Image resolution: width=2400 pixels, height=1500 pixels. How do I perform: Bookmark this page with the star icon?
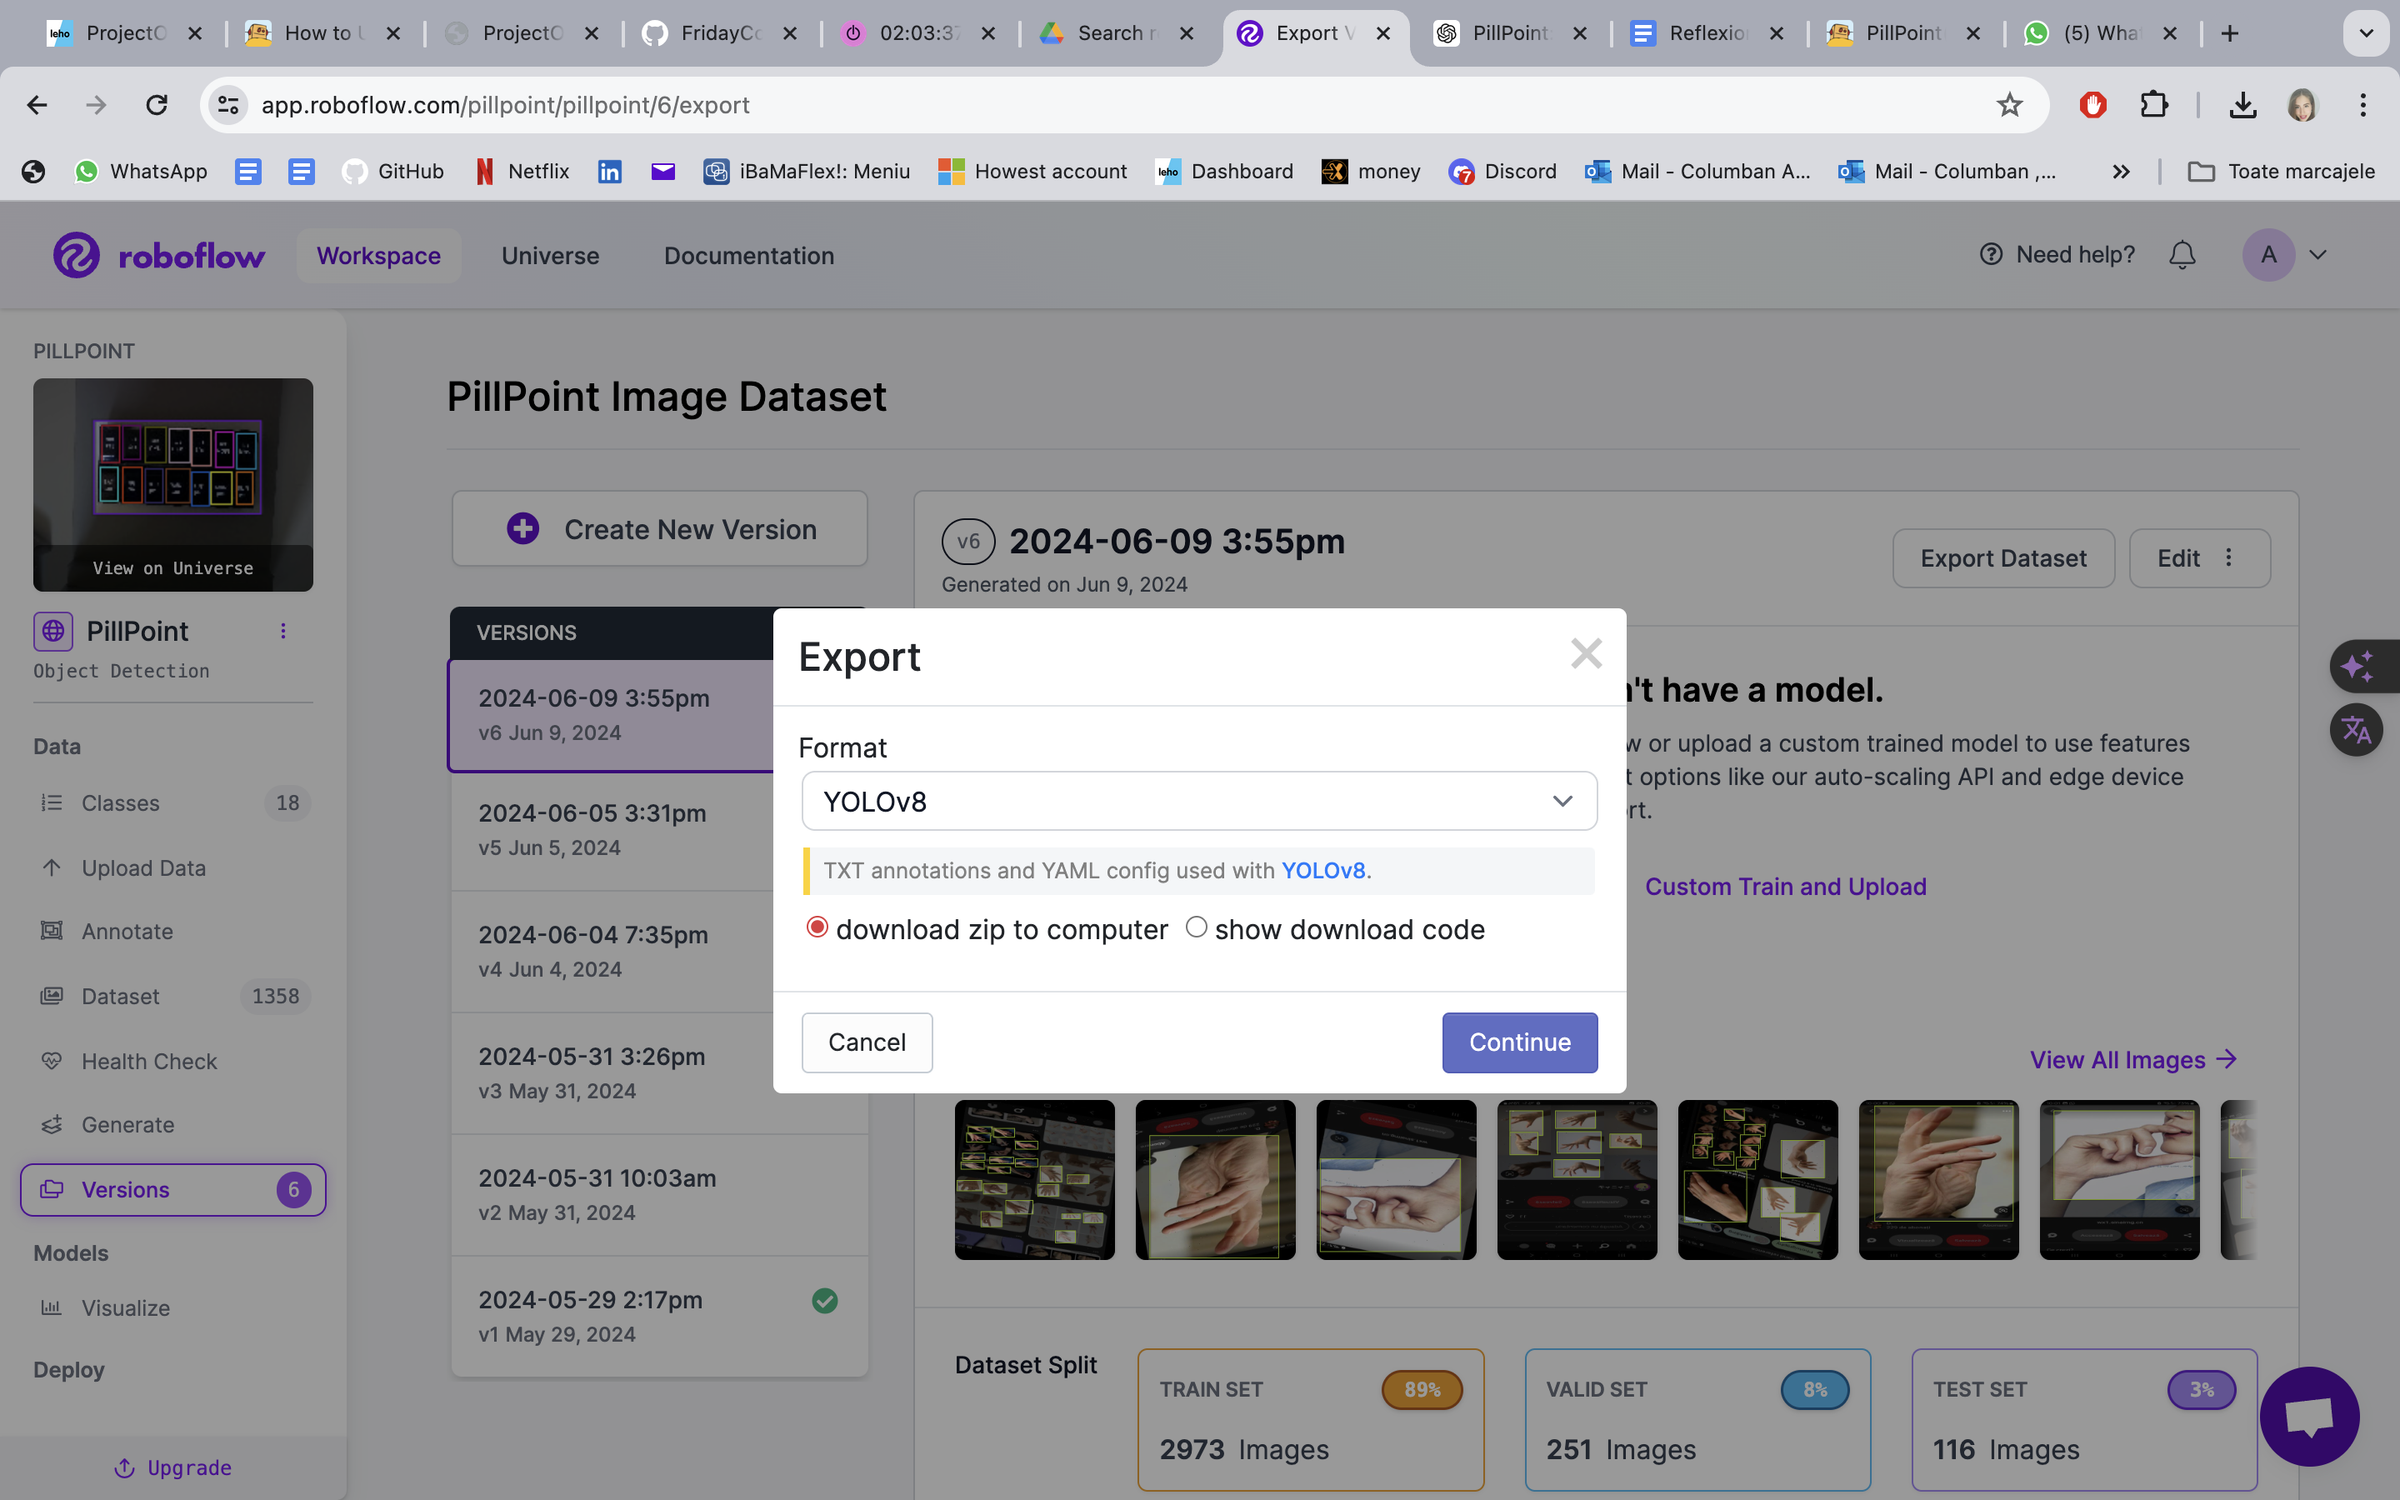(2009, 105)
